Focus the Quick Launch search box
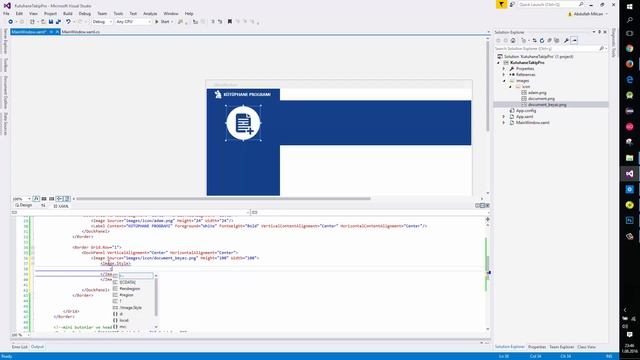The width and height of the screenshot is (640, 360). pyautogui.click(x=551, y=4)
